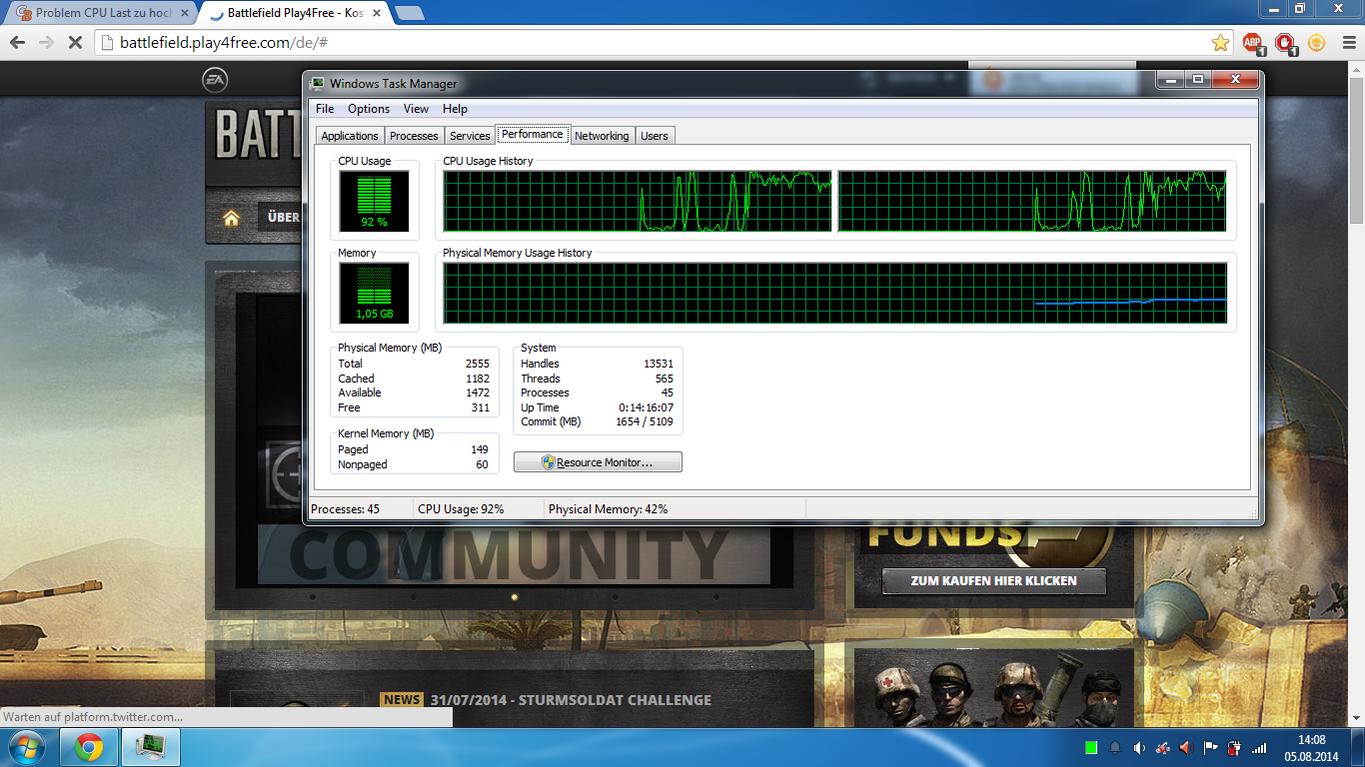
Task: Open Chrome from the taskbar
Action: click(x=88, y=747)
